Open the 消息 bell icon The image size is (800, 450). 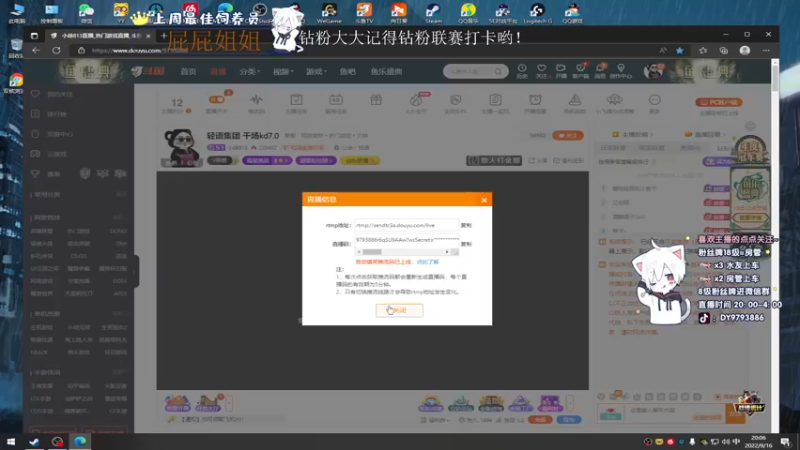click(x=600, y=71)
